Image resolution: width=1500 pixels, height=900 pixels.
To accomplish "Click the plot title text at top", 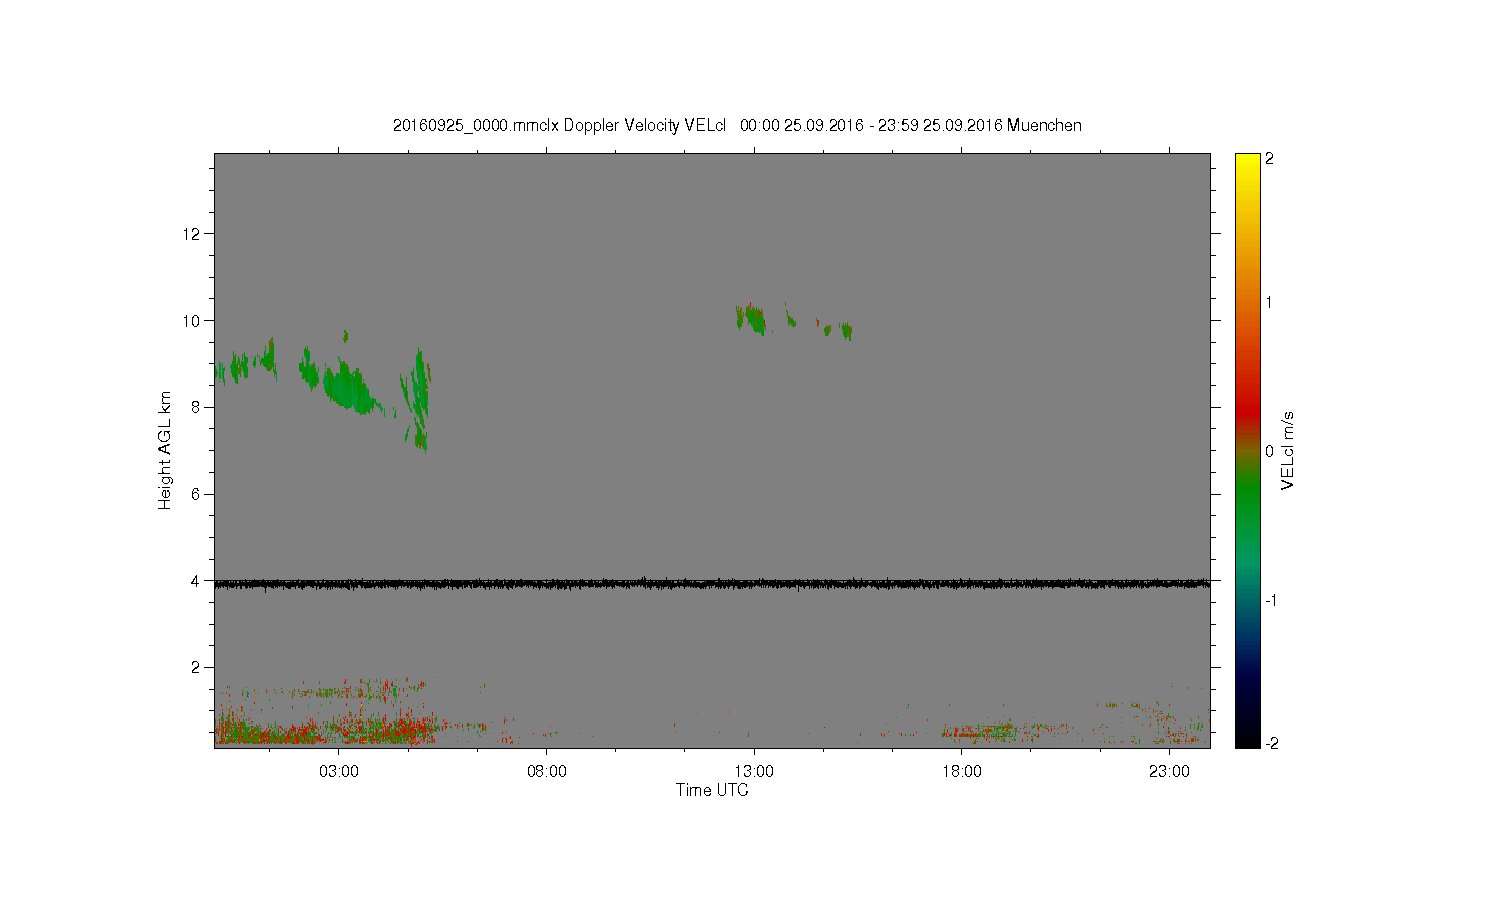I will (x=737, y=125).
